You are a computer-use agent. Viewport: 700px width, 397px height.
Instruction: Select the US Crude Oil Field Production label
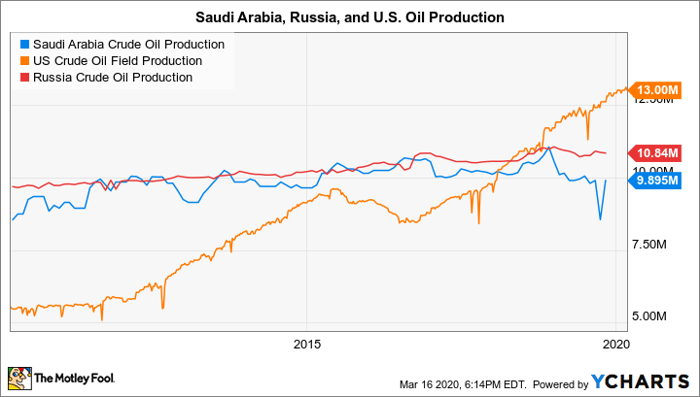(117, 61)
